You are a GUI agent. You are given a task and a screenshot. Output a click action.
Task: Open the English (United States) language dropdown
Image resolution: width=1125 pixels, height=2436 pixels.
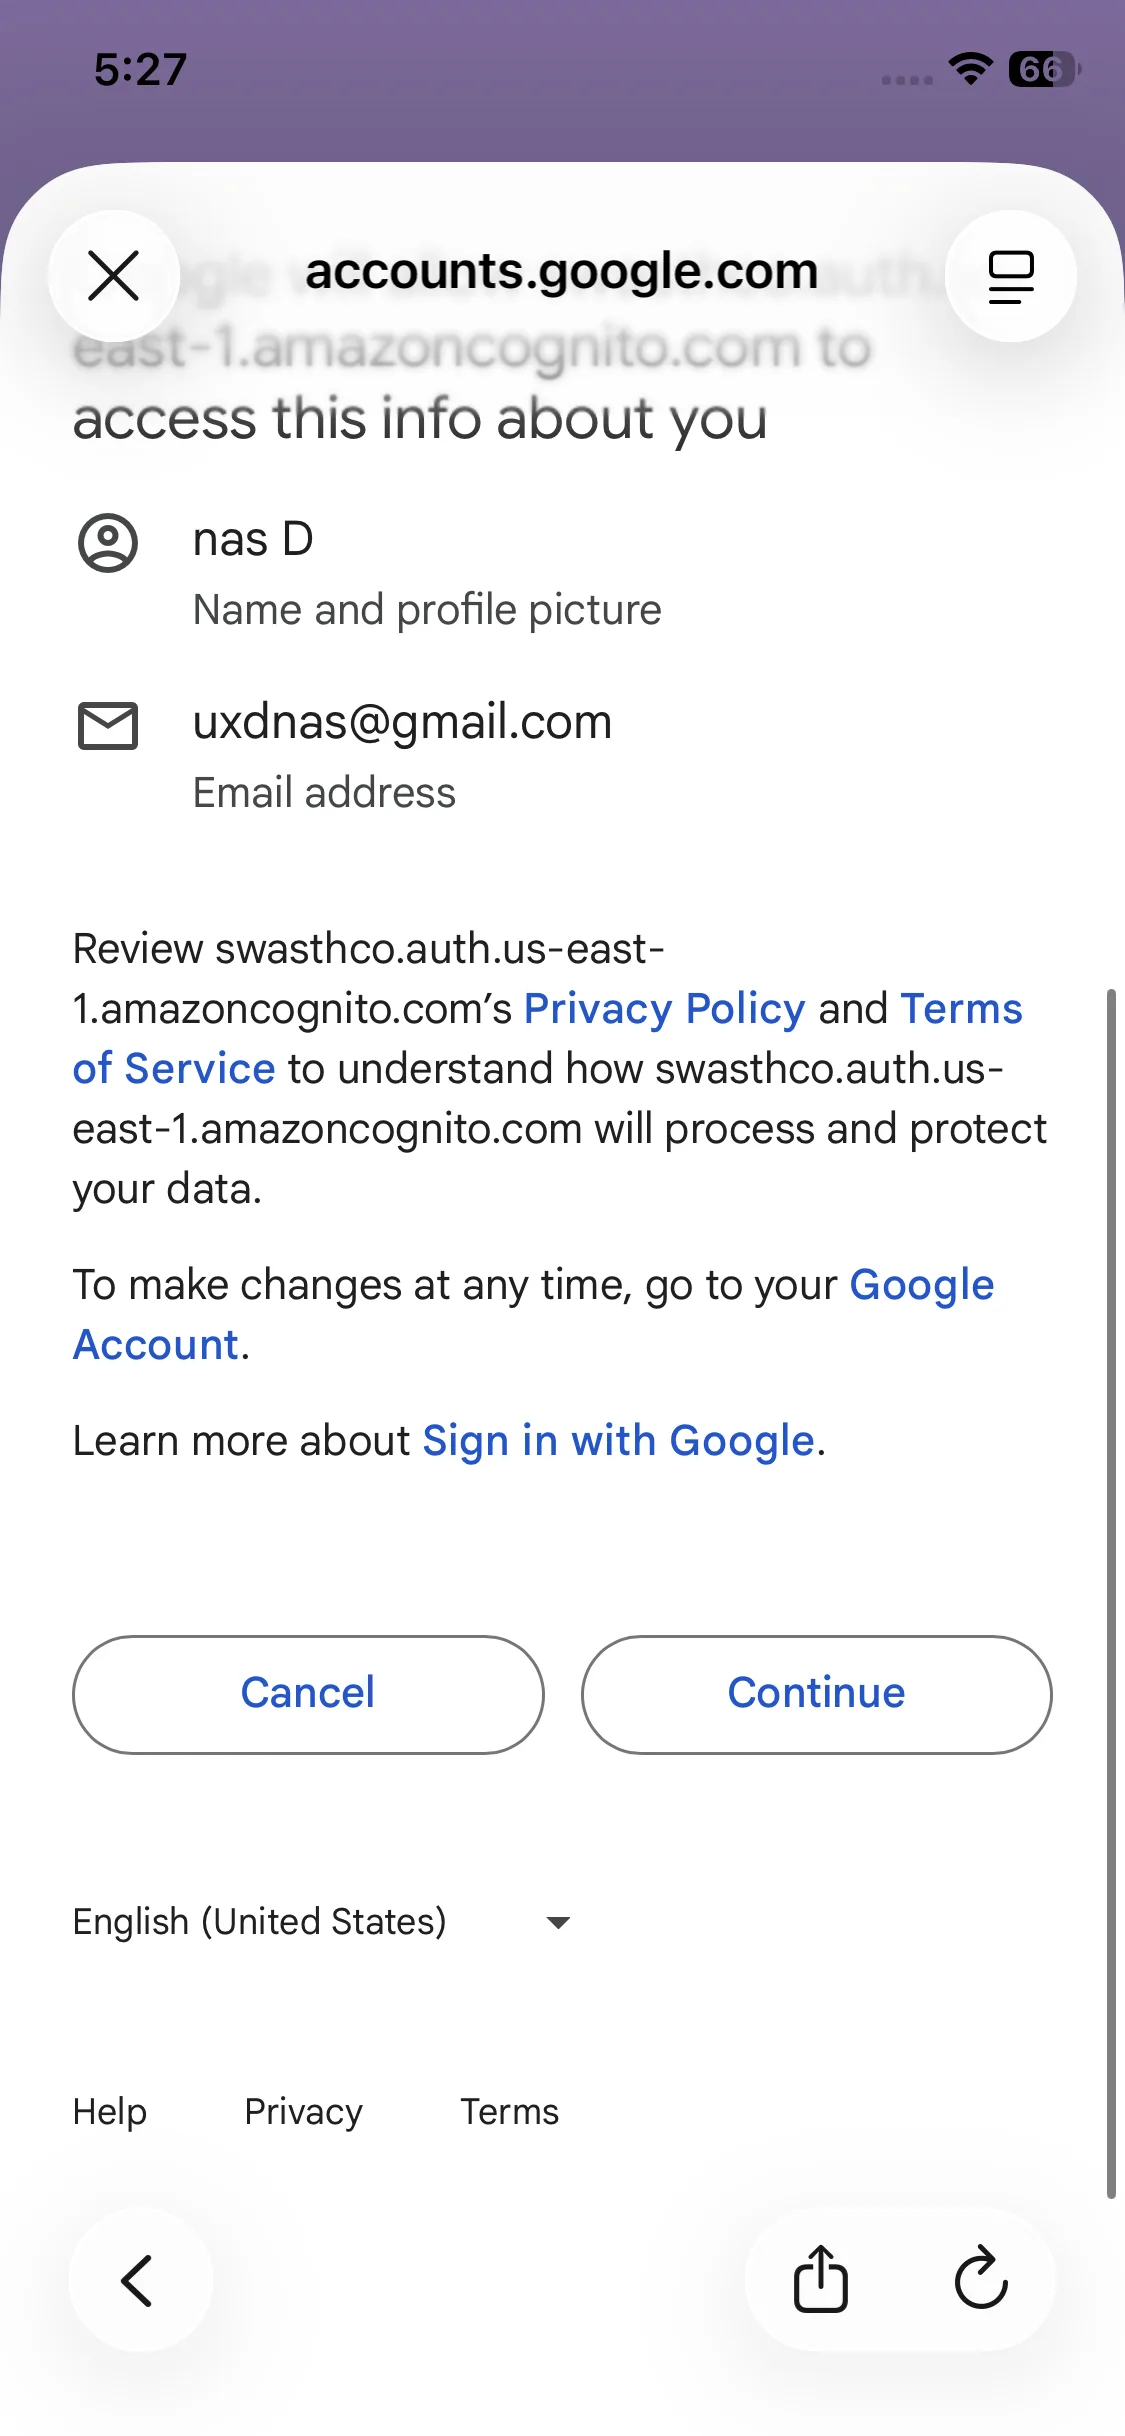pyautogui.click(x=260, y=1922)
